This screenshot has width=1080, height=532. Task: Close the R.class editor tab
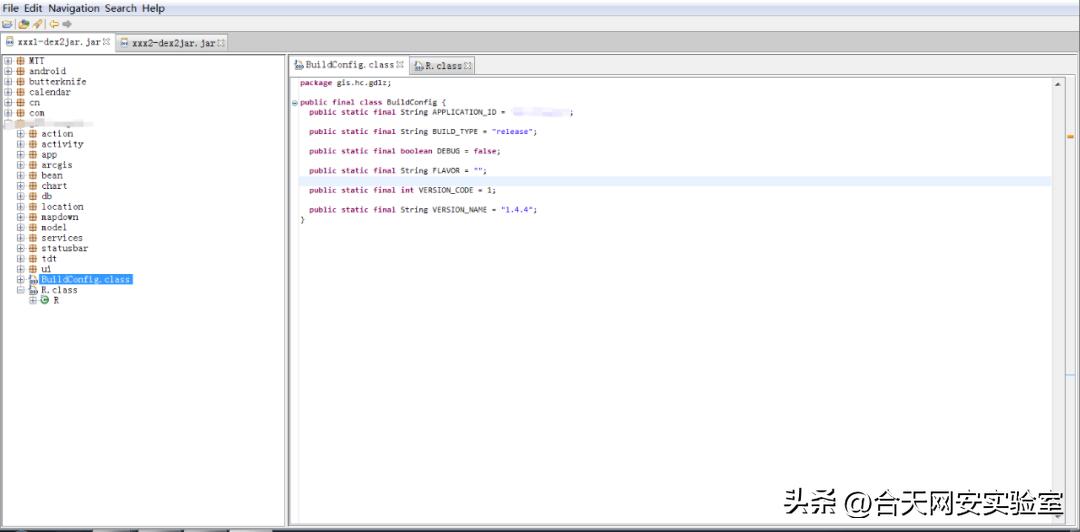pyautogui.click(x=467, y=66)
